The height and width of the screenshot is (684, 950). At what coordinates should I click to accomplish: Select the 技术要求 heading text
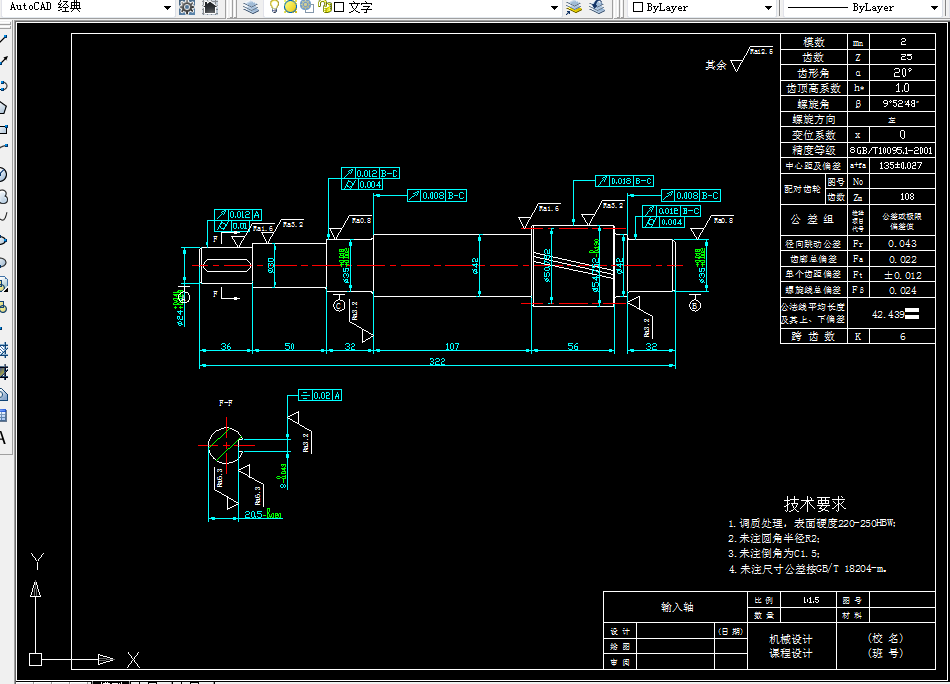pos(814,503)
